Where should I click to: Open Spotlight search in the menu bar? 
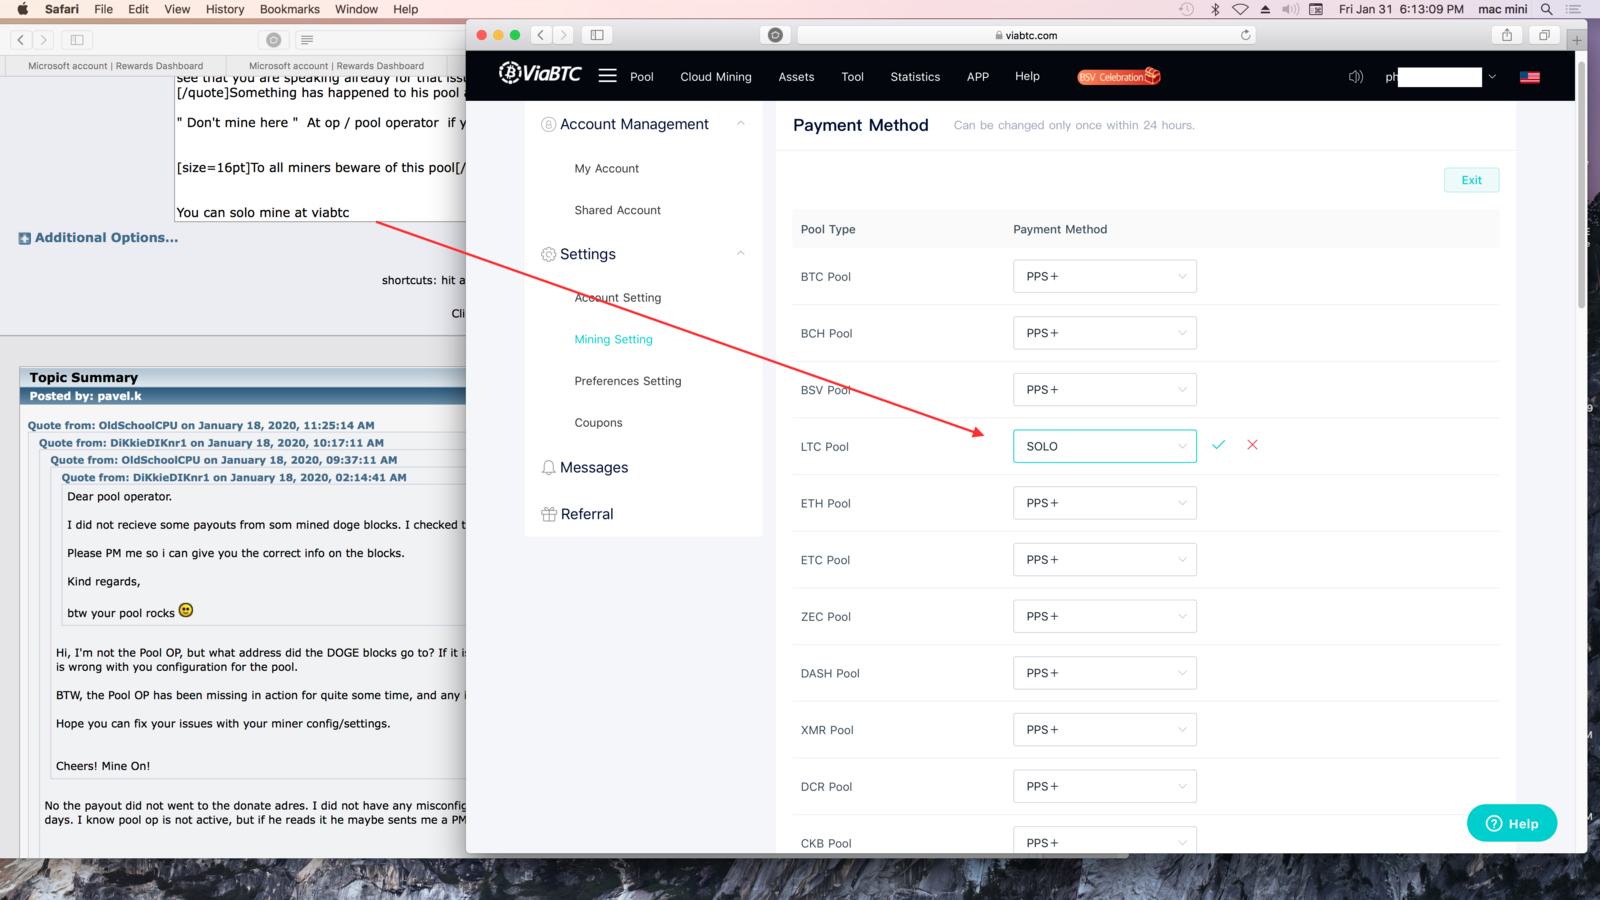pos(1546,9)
